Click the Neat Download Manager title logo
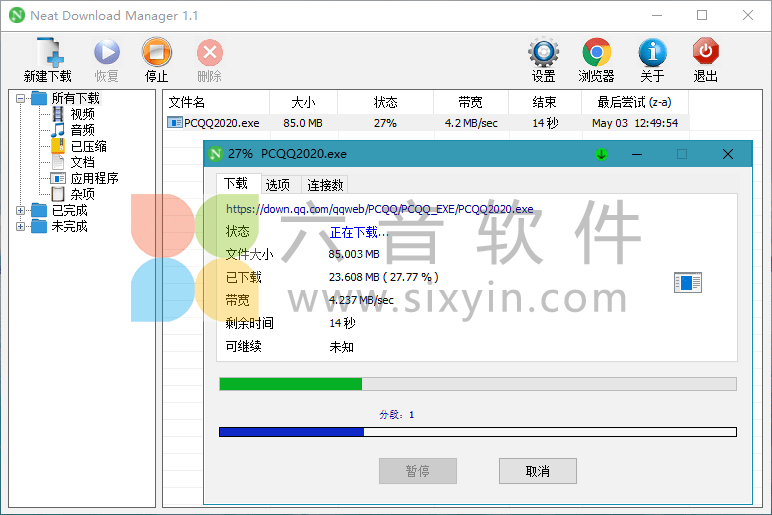 [17, 15]
